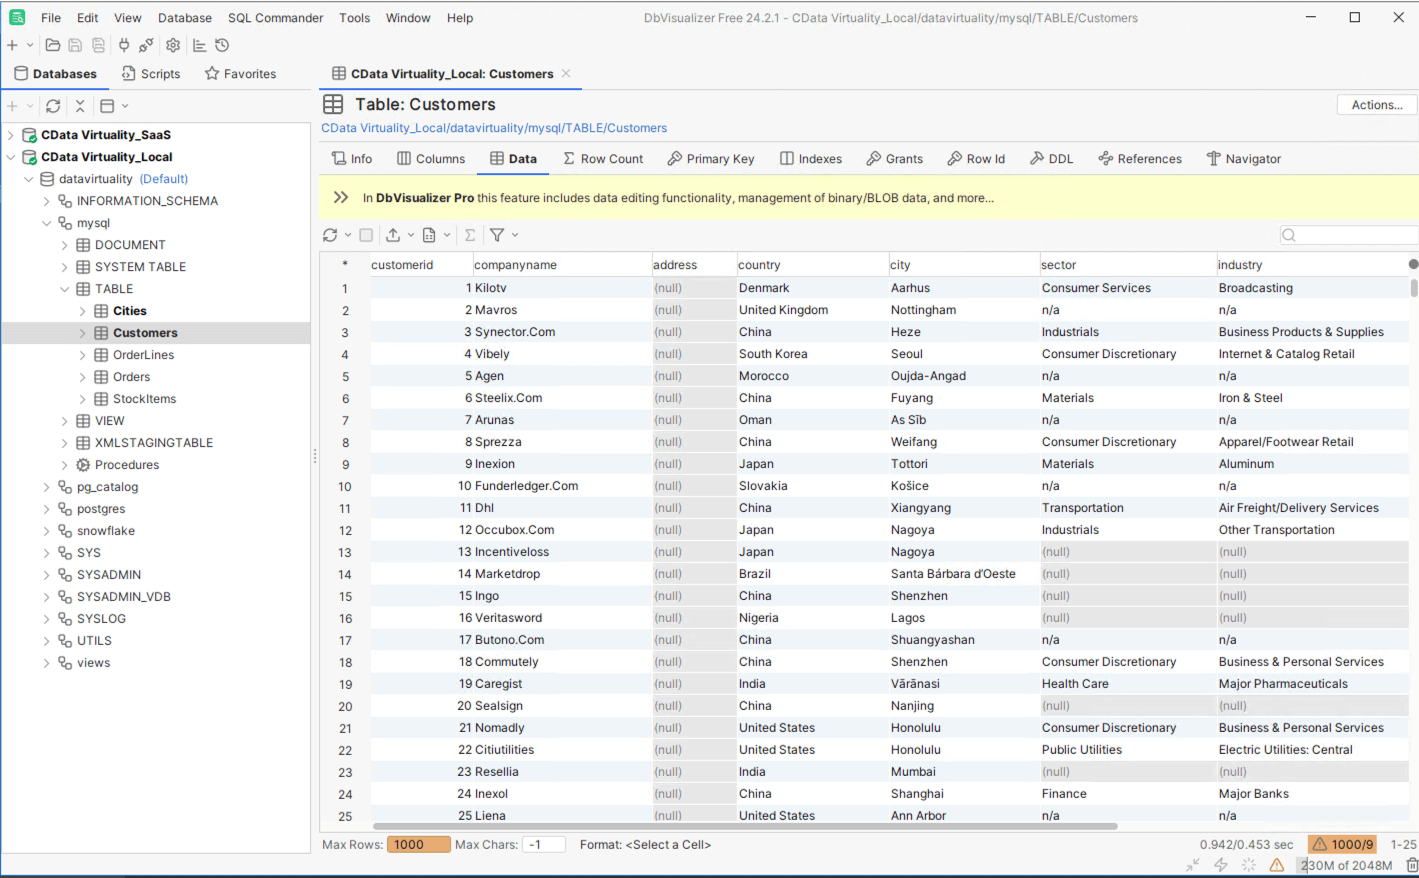Open the filter dropdown arrow

[515, 235]
